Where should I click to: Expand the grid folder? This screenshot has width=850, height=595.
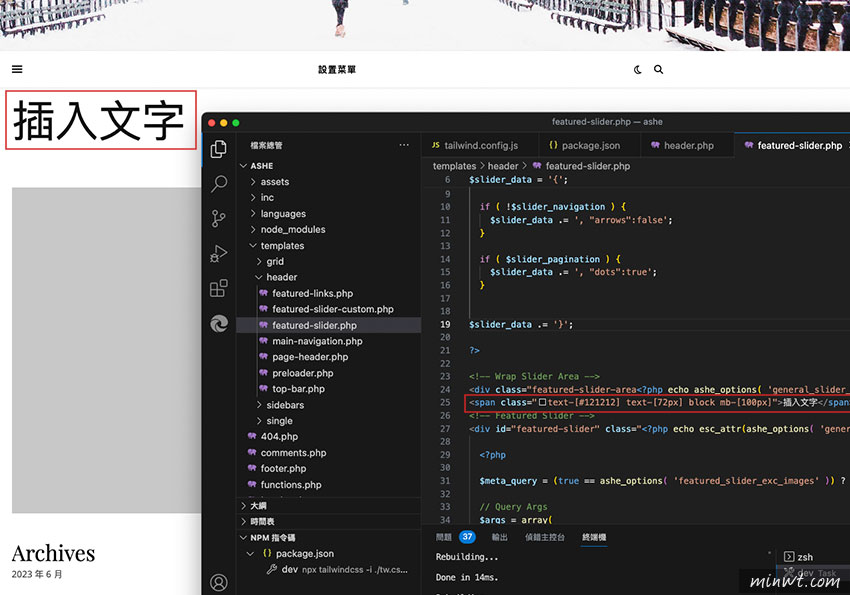tap(329, 261)
